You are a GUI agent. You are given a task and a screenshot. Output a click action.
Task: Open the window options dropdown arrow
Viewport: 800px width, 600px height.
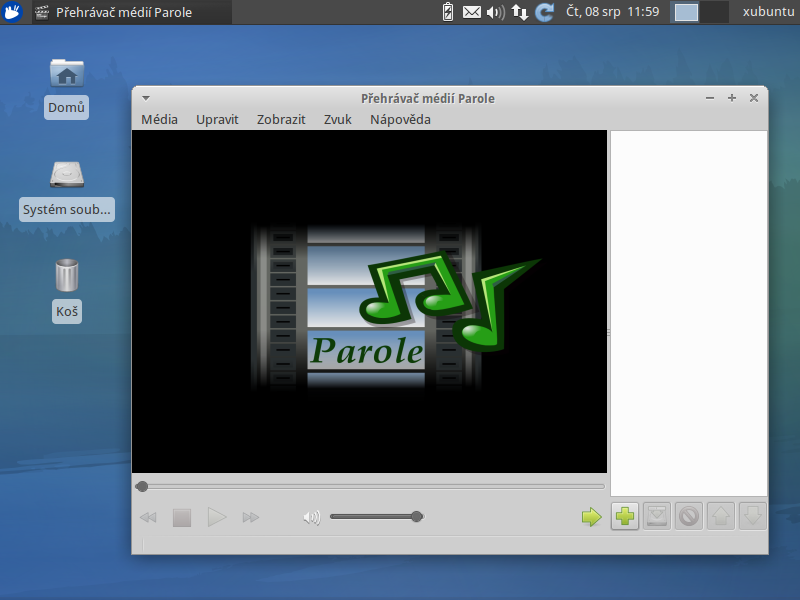[x=146, y=98]
